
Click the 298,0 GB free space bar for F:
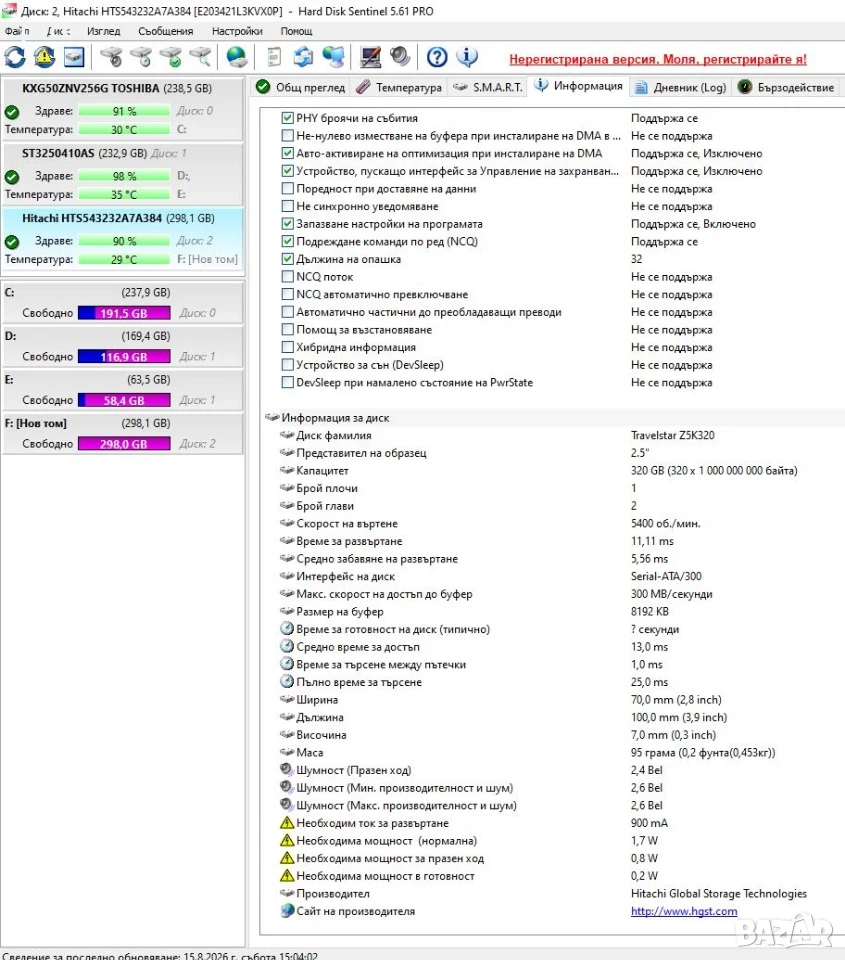[124, 444]
